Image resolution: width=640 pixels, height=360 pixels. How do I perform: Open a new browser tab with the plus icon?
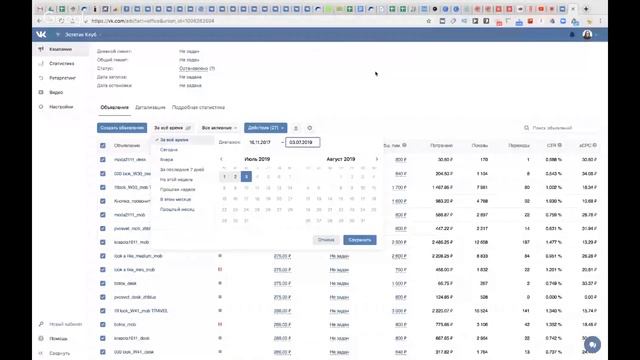click(x=586, y=9)
